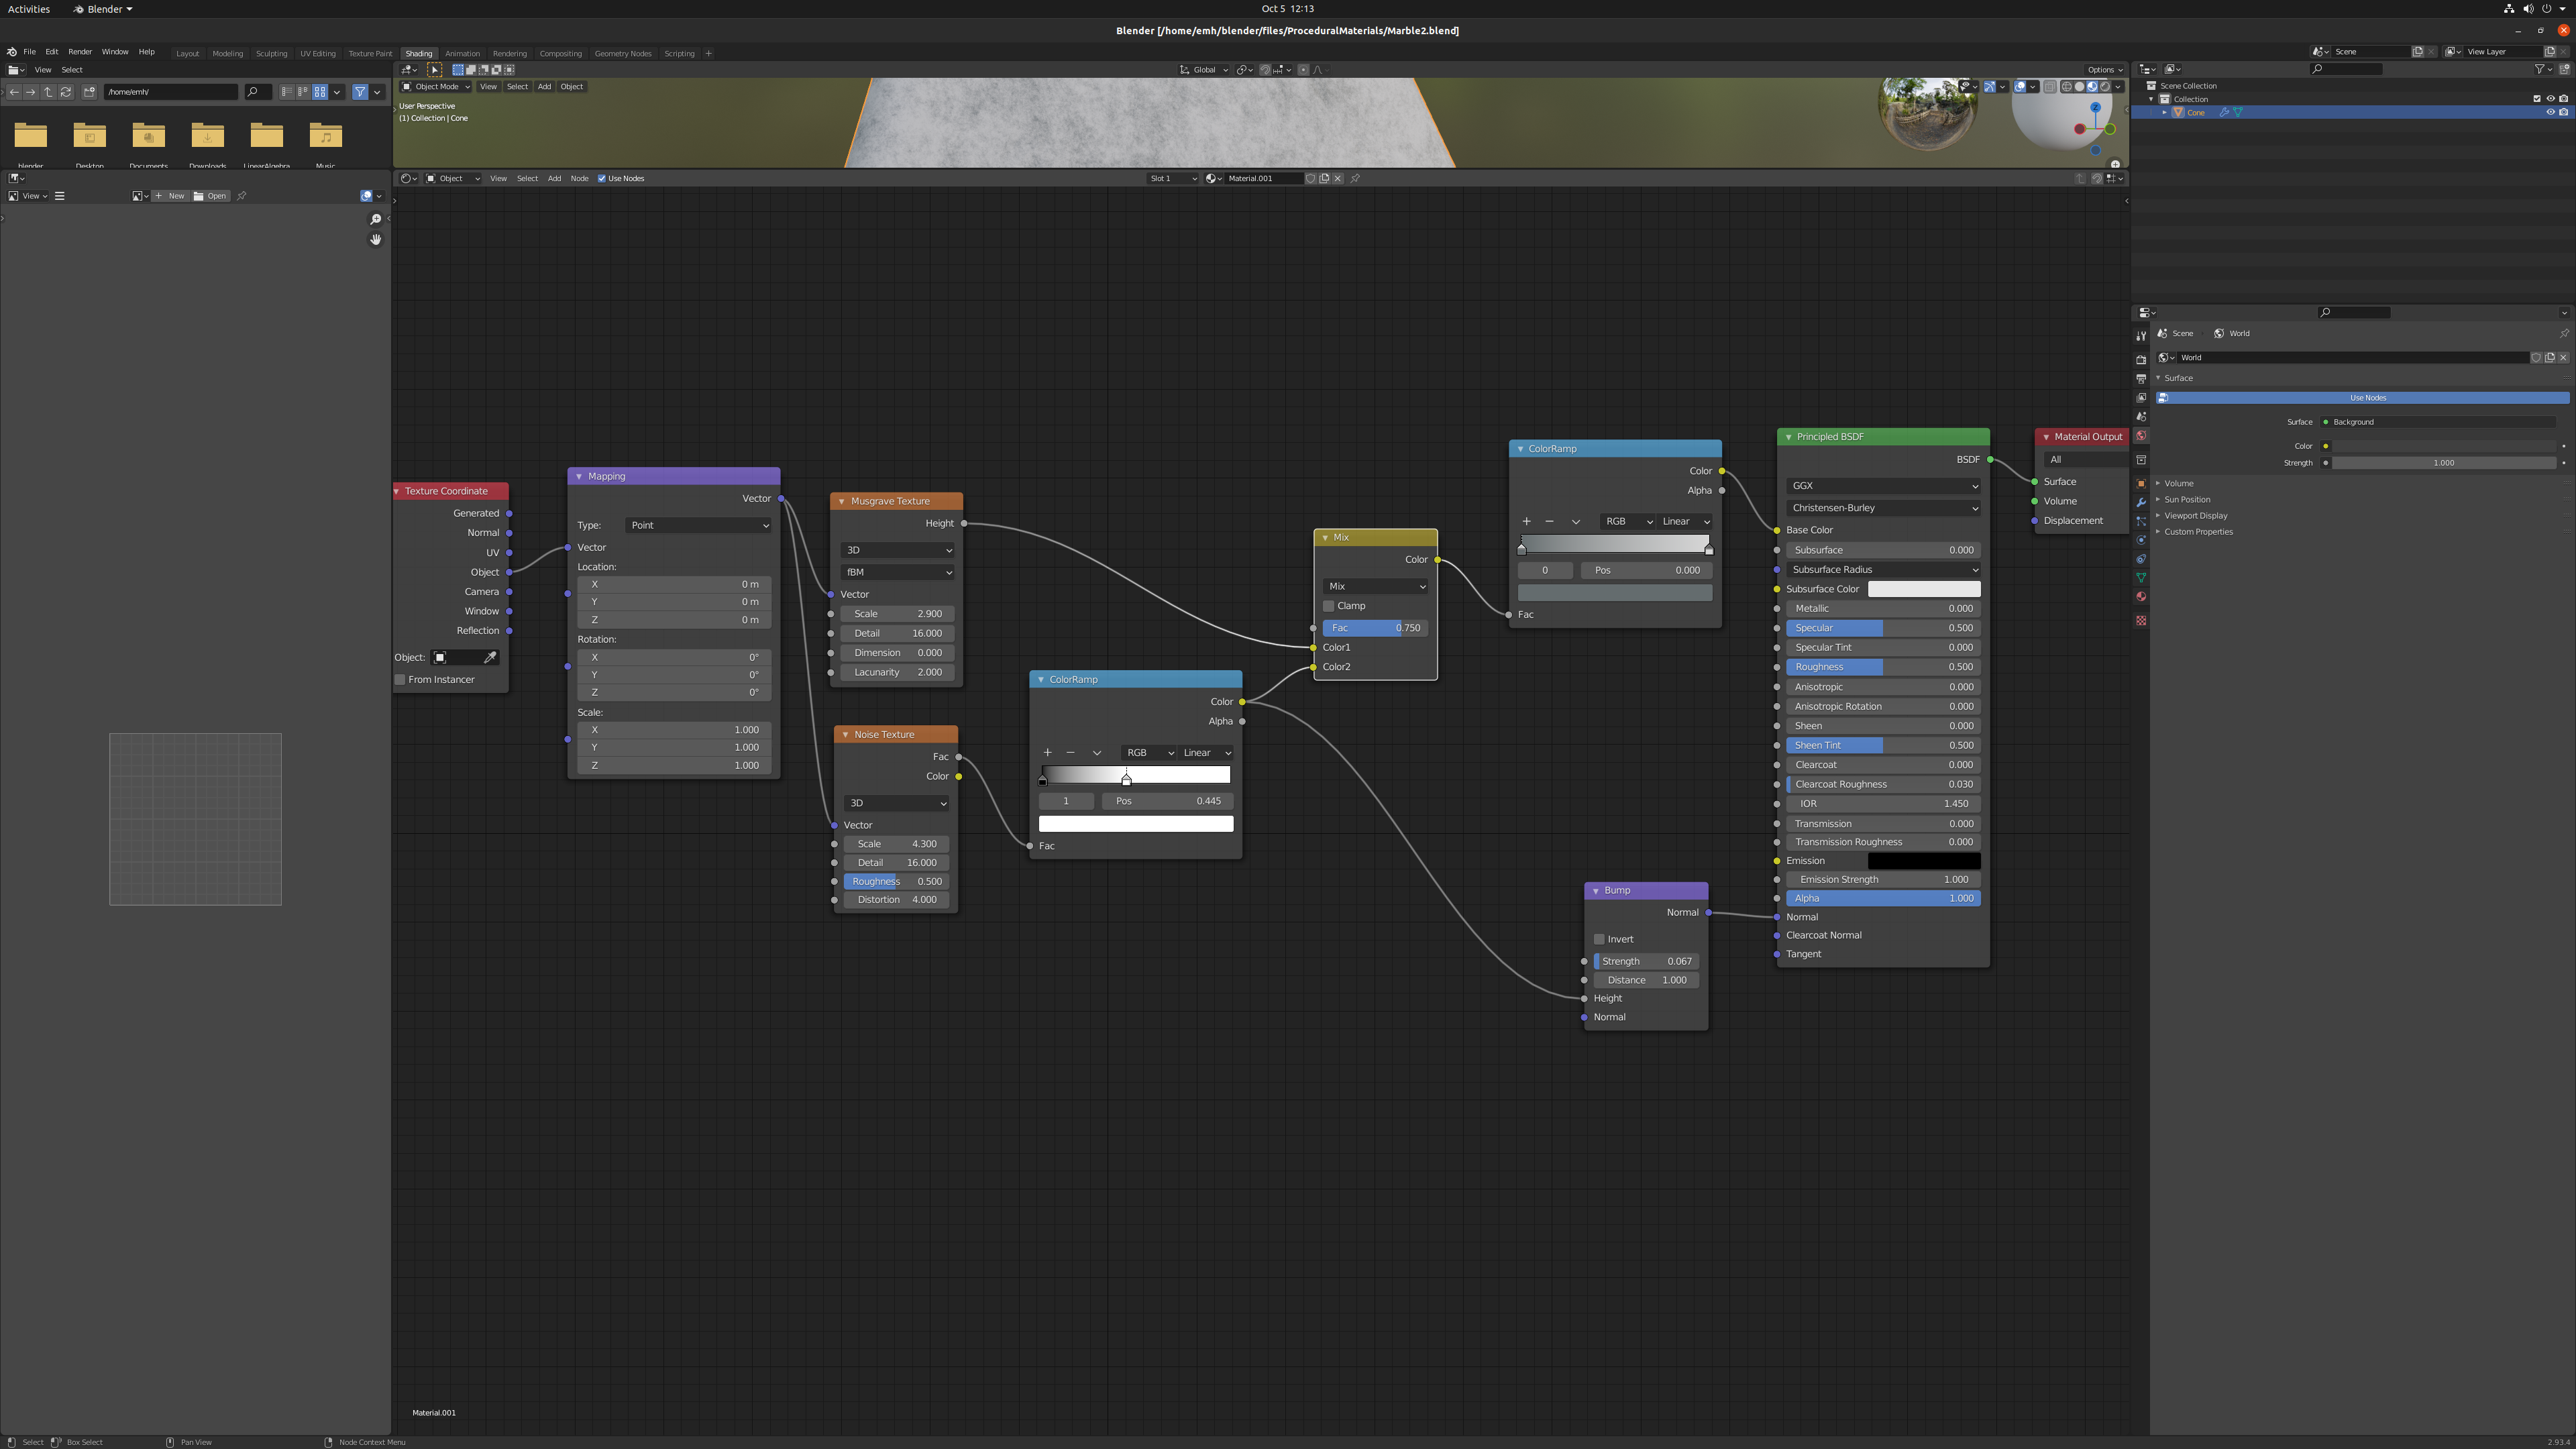Image resolution: width=2576 pixels, height=1449 pixels.
Task: Click the Bump node icon
Action: point(1594,890)
